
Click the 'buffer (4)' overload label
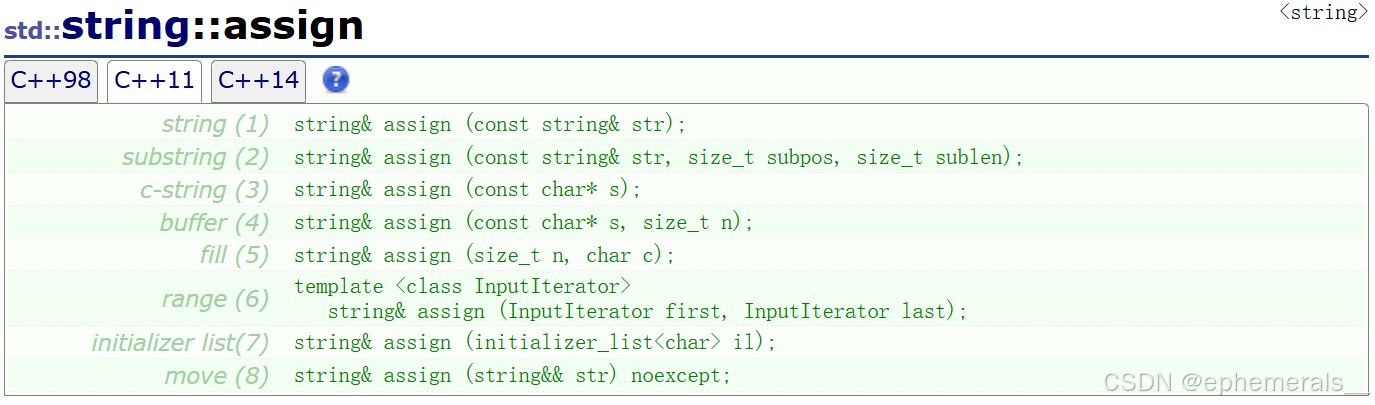(214, 223)
